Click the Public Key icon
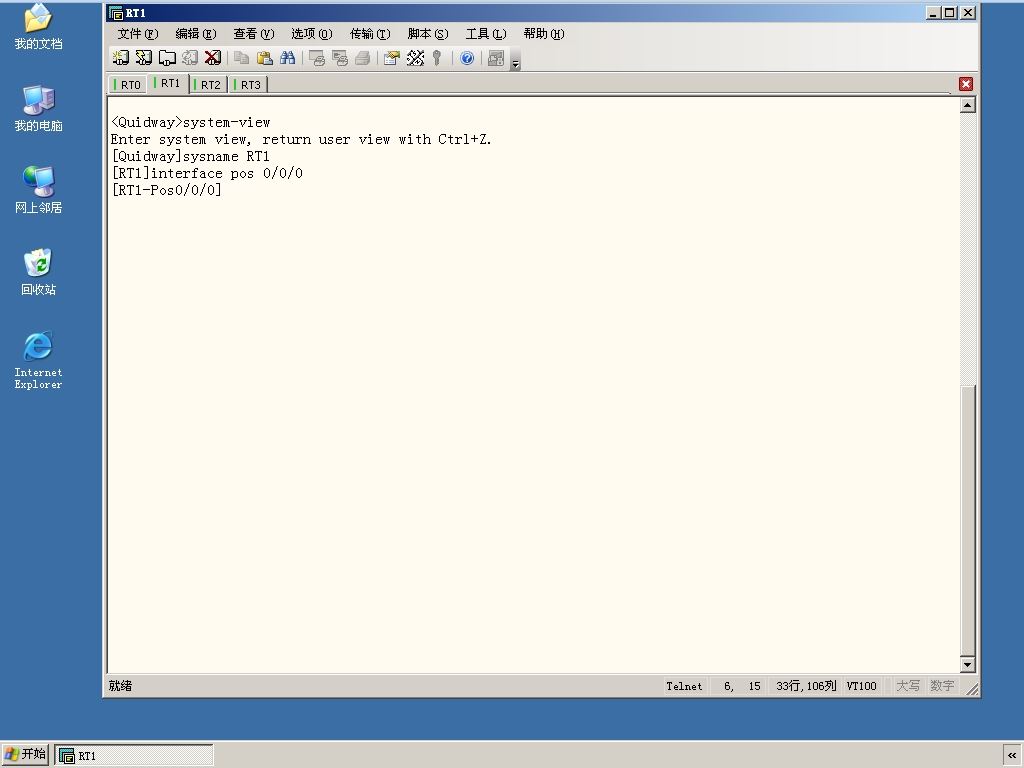The width and height of the screenshot is (1024, 768). (x=438, y=58)
